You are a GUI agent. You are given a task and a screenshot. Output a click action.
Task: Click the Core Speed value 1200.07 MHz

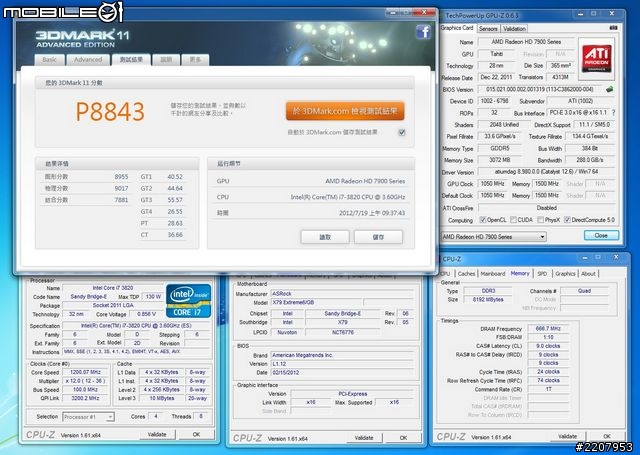85,372
